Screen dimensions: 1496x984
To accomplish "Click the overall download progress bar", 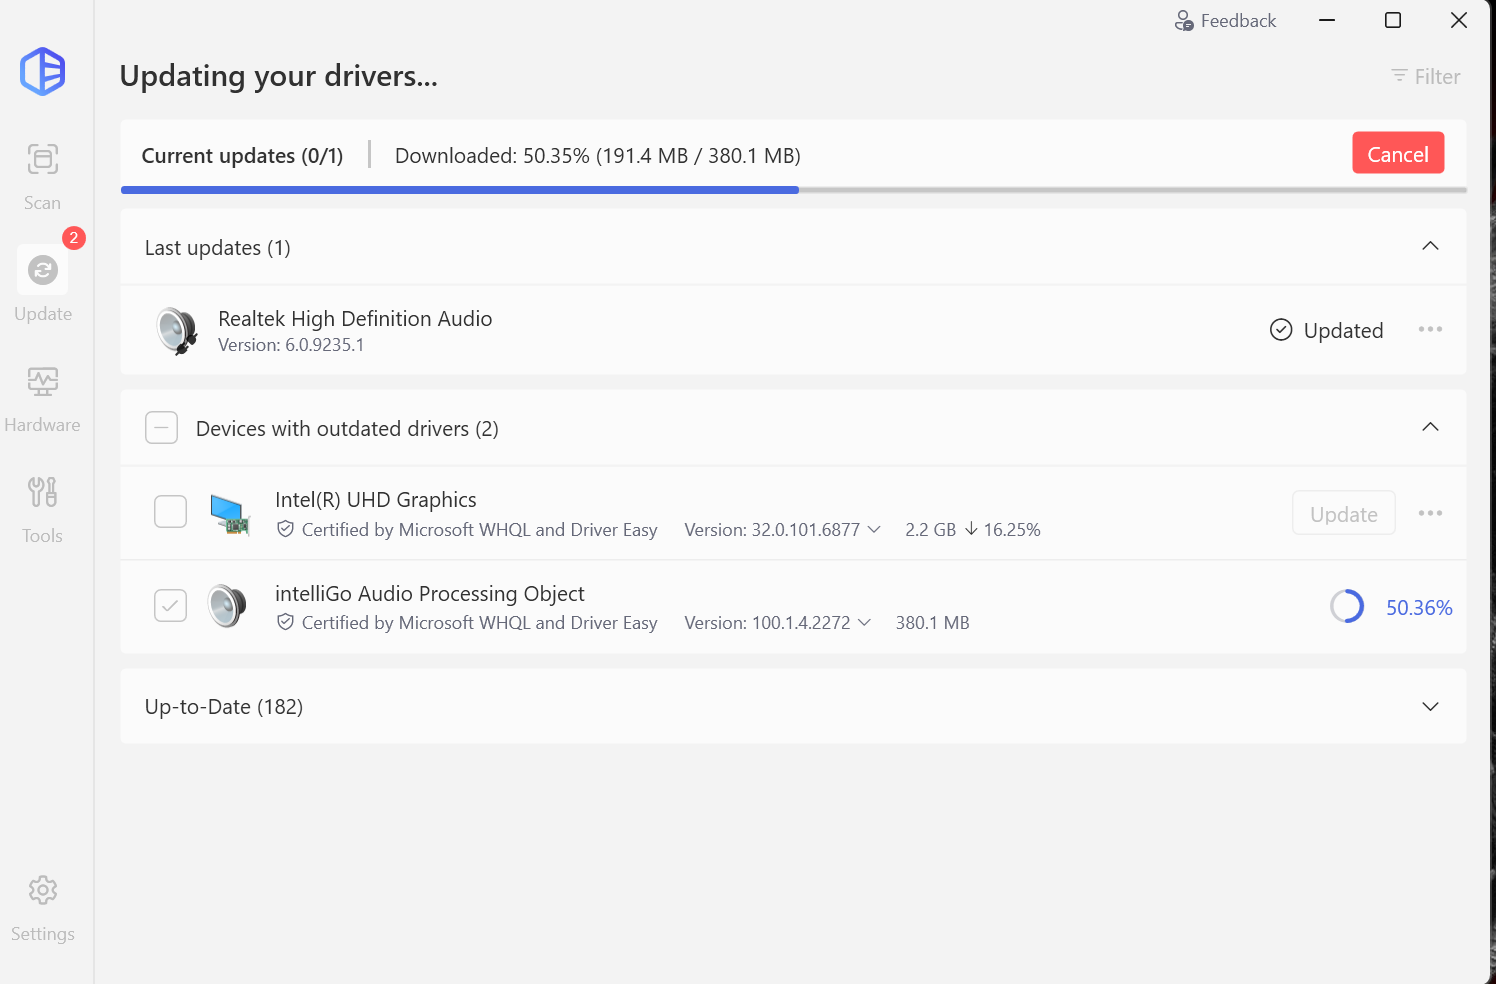I will (794, 190).
